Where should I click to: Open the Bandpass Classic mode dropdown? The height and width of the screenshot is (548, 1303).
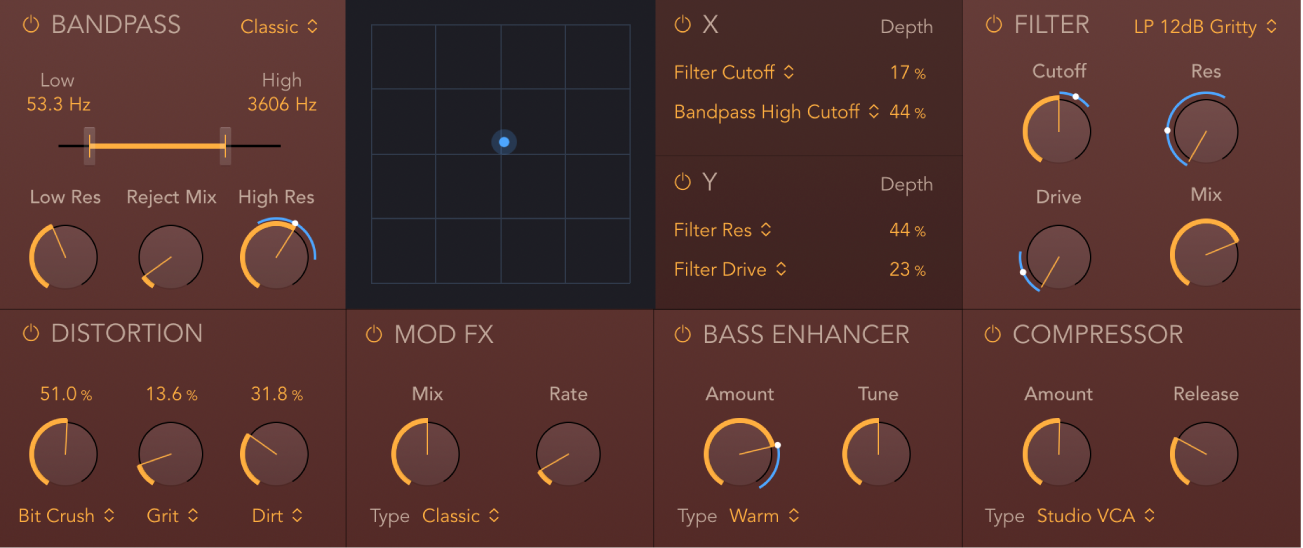tap(279, 27)
